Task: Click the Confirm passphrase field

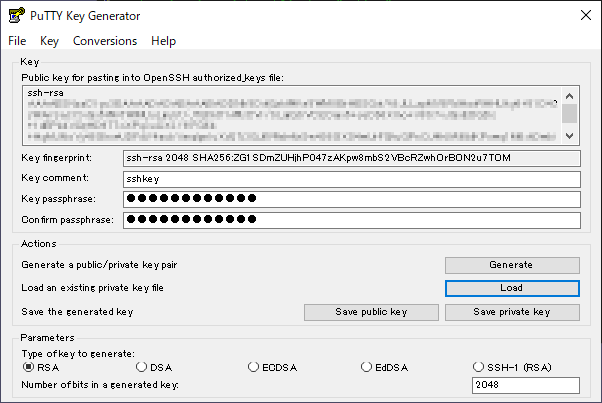Action: [x=352, y=220]
